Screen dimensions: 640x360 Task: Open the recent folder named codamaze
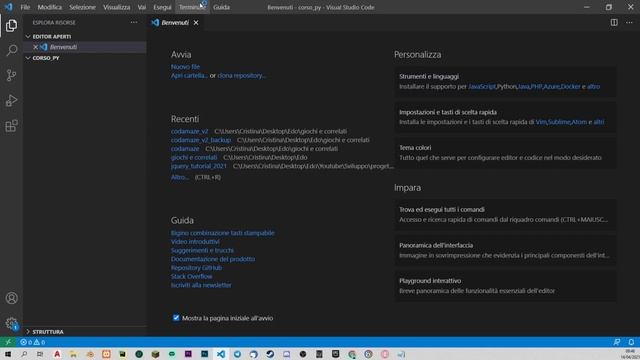coord(185,149)
